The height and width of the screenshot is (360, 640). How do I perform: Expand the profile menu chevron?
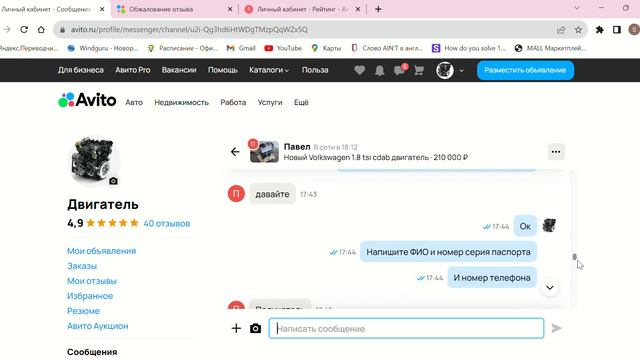461,71
